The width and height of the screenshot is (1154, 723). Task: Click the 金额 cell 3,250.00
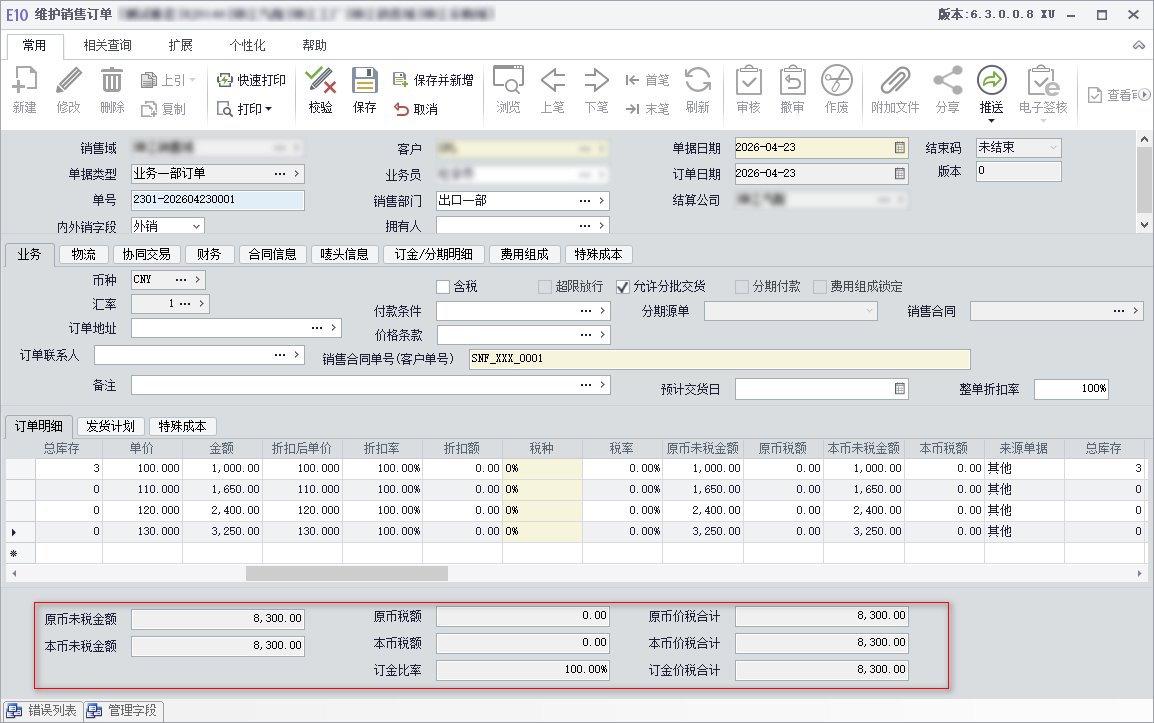point(222,531)
